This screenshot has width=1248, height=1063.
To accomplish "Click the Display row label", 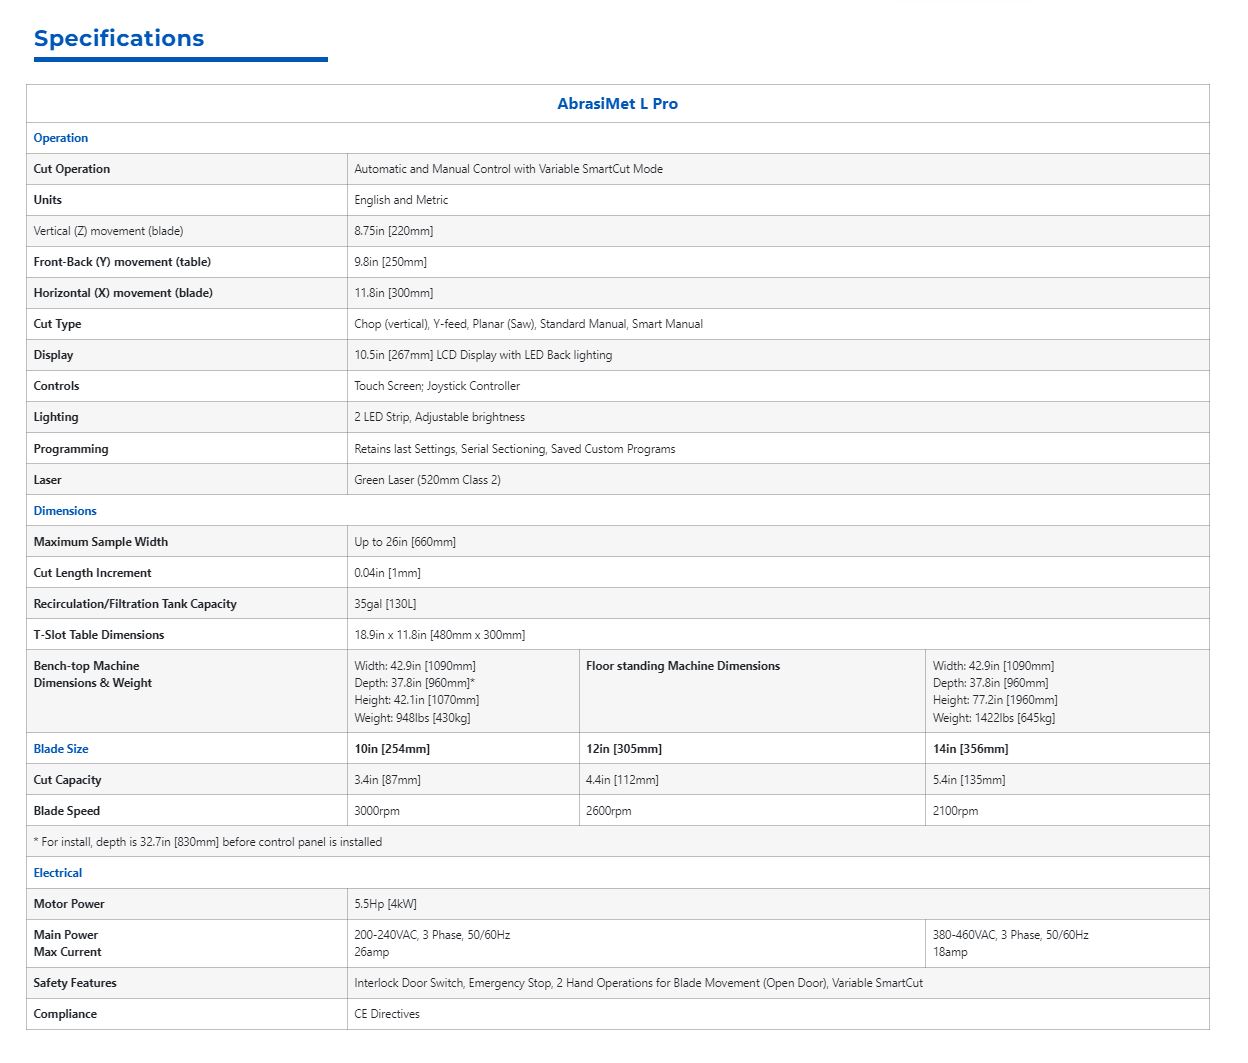I will tap(54, 355).
